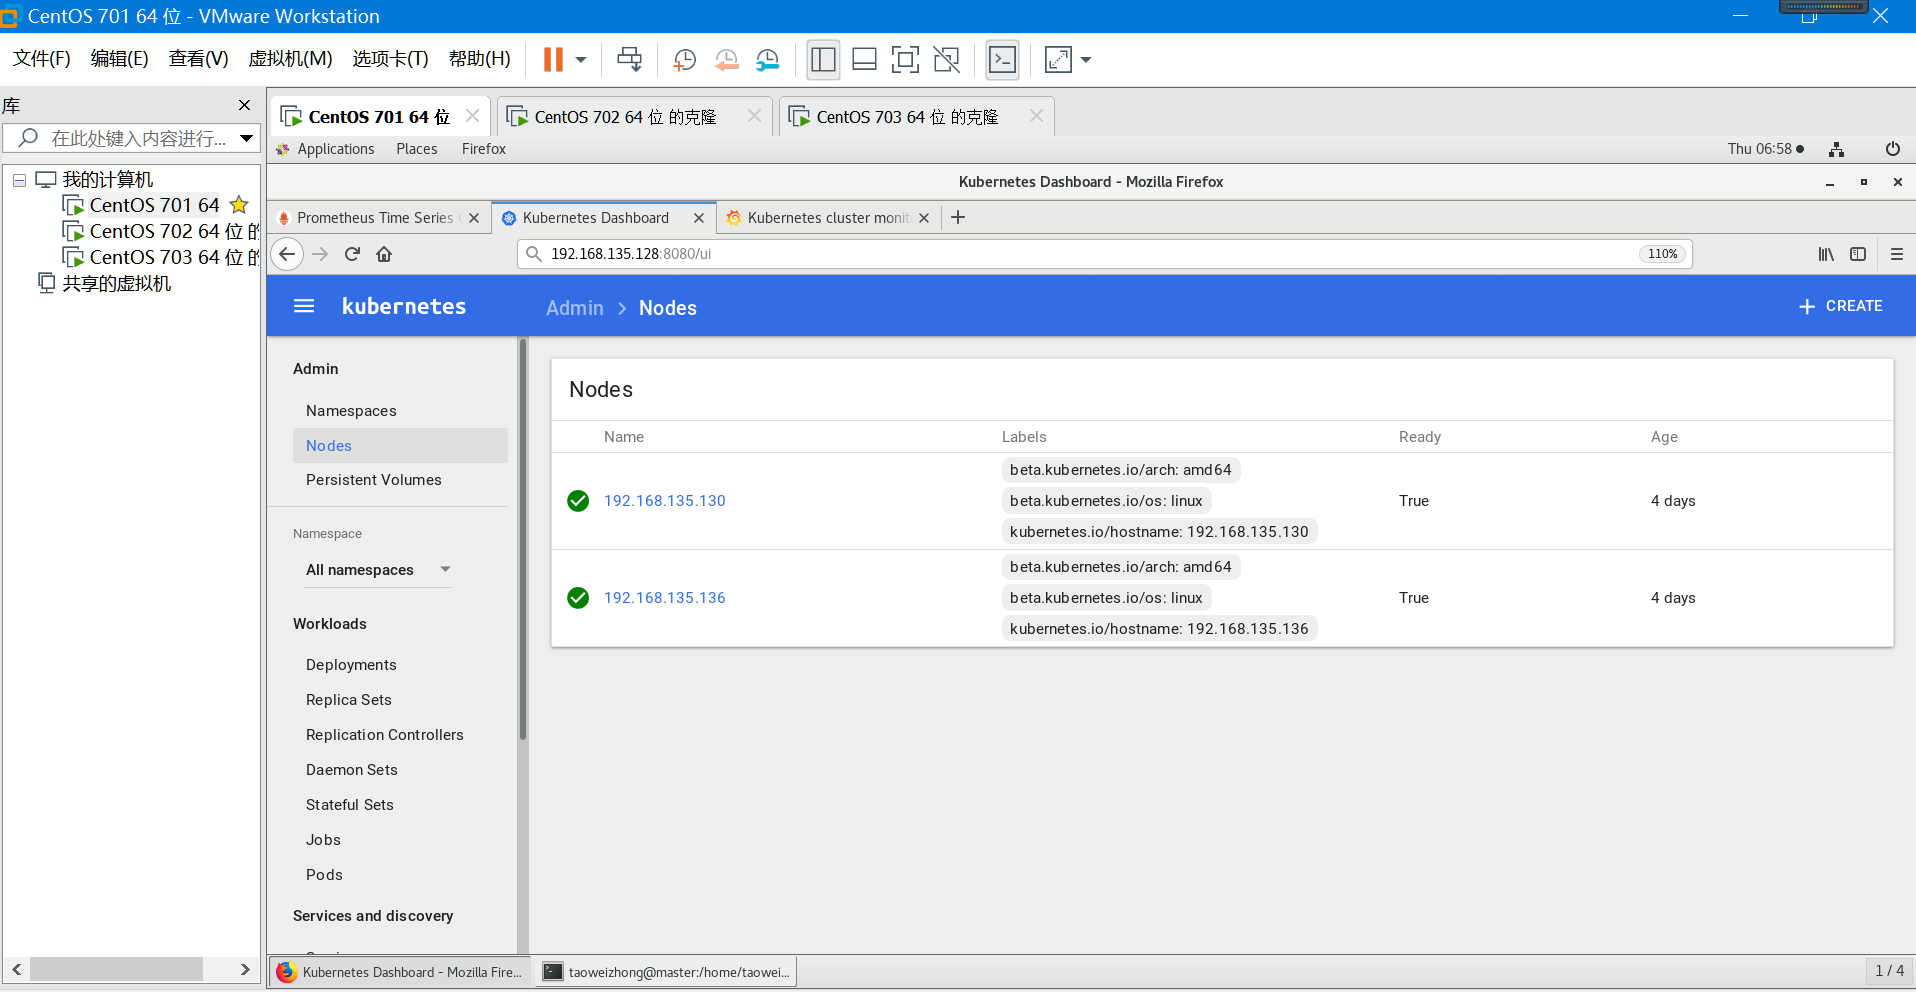Image resolution: width=1916 pixels, height=992 pixels.
Task: Collapse the 我的计算机 tree node
Action: click(x=19, y=180)
